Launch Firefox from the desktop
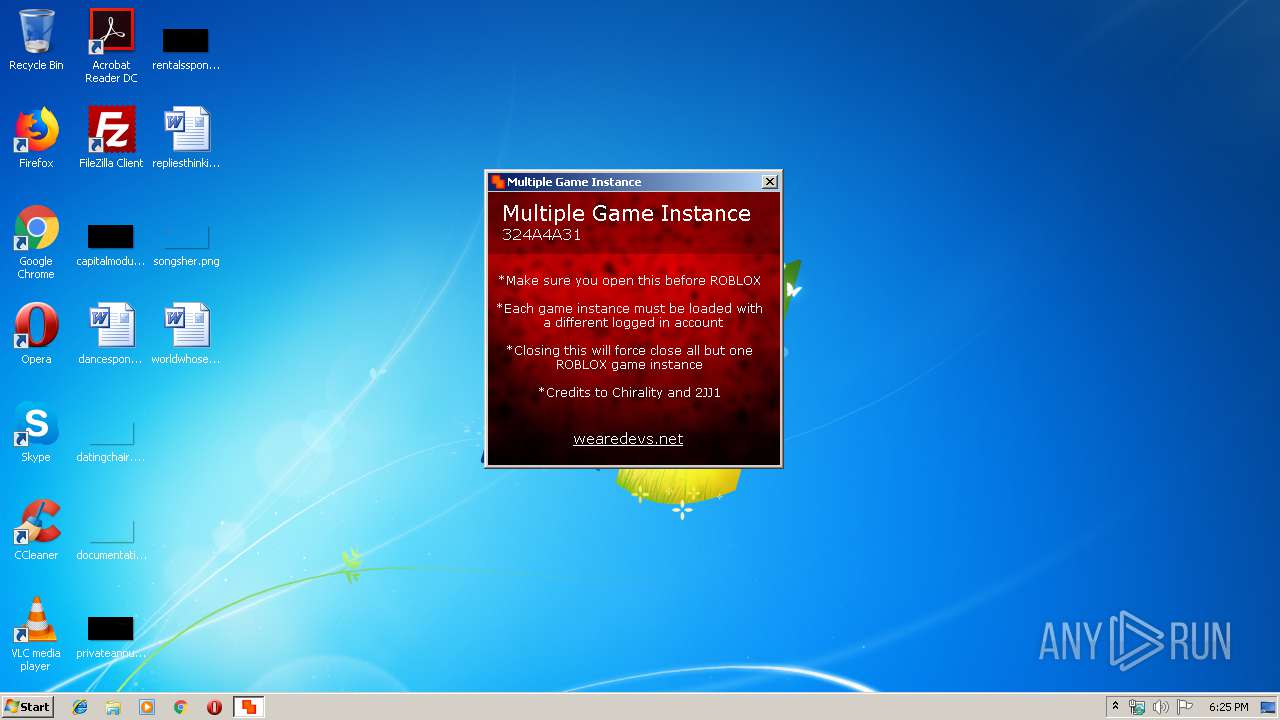This screenshot has height=720, width=1280. coord(36,138)
